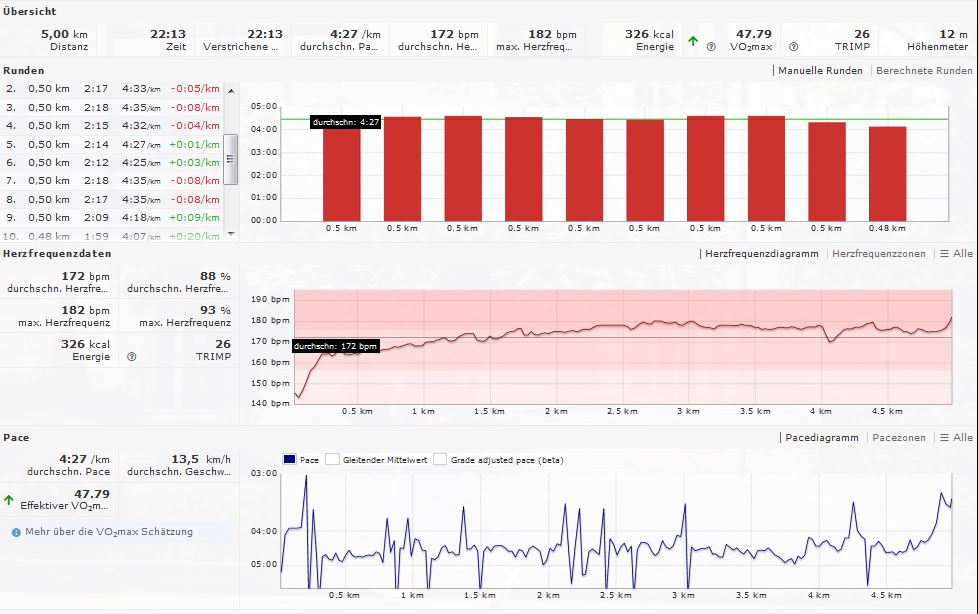978x614 pixels.
Task: Select the Manuelle Runden tab
Action: tap(820, 71)
